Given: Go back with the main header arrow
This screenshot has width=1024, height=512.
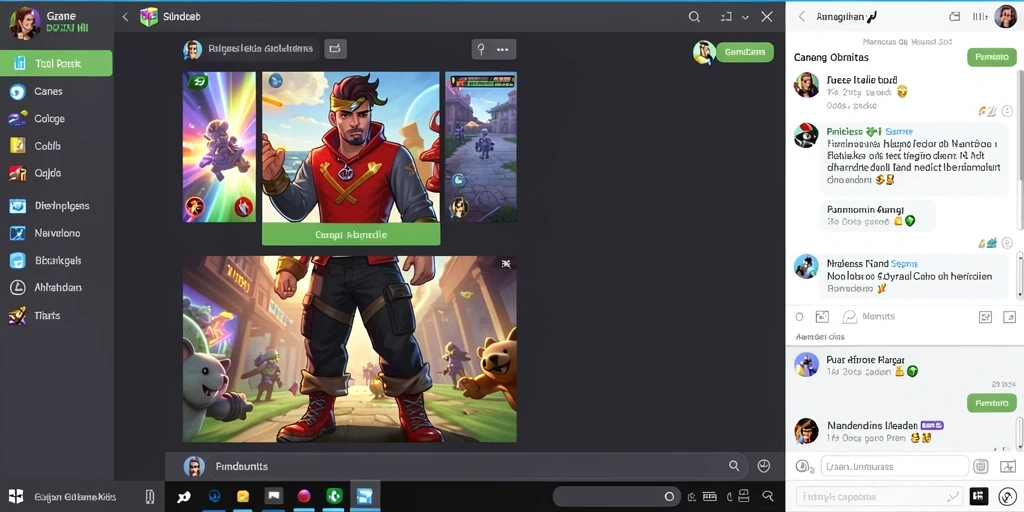Looking at the screenshot, I should [125, 17].
